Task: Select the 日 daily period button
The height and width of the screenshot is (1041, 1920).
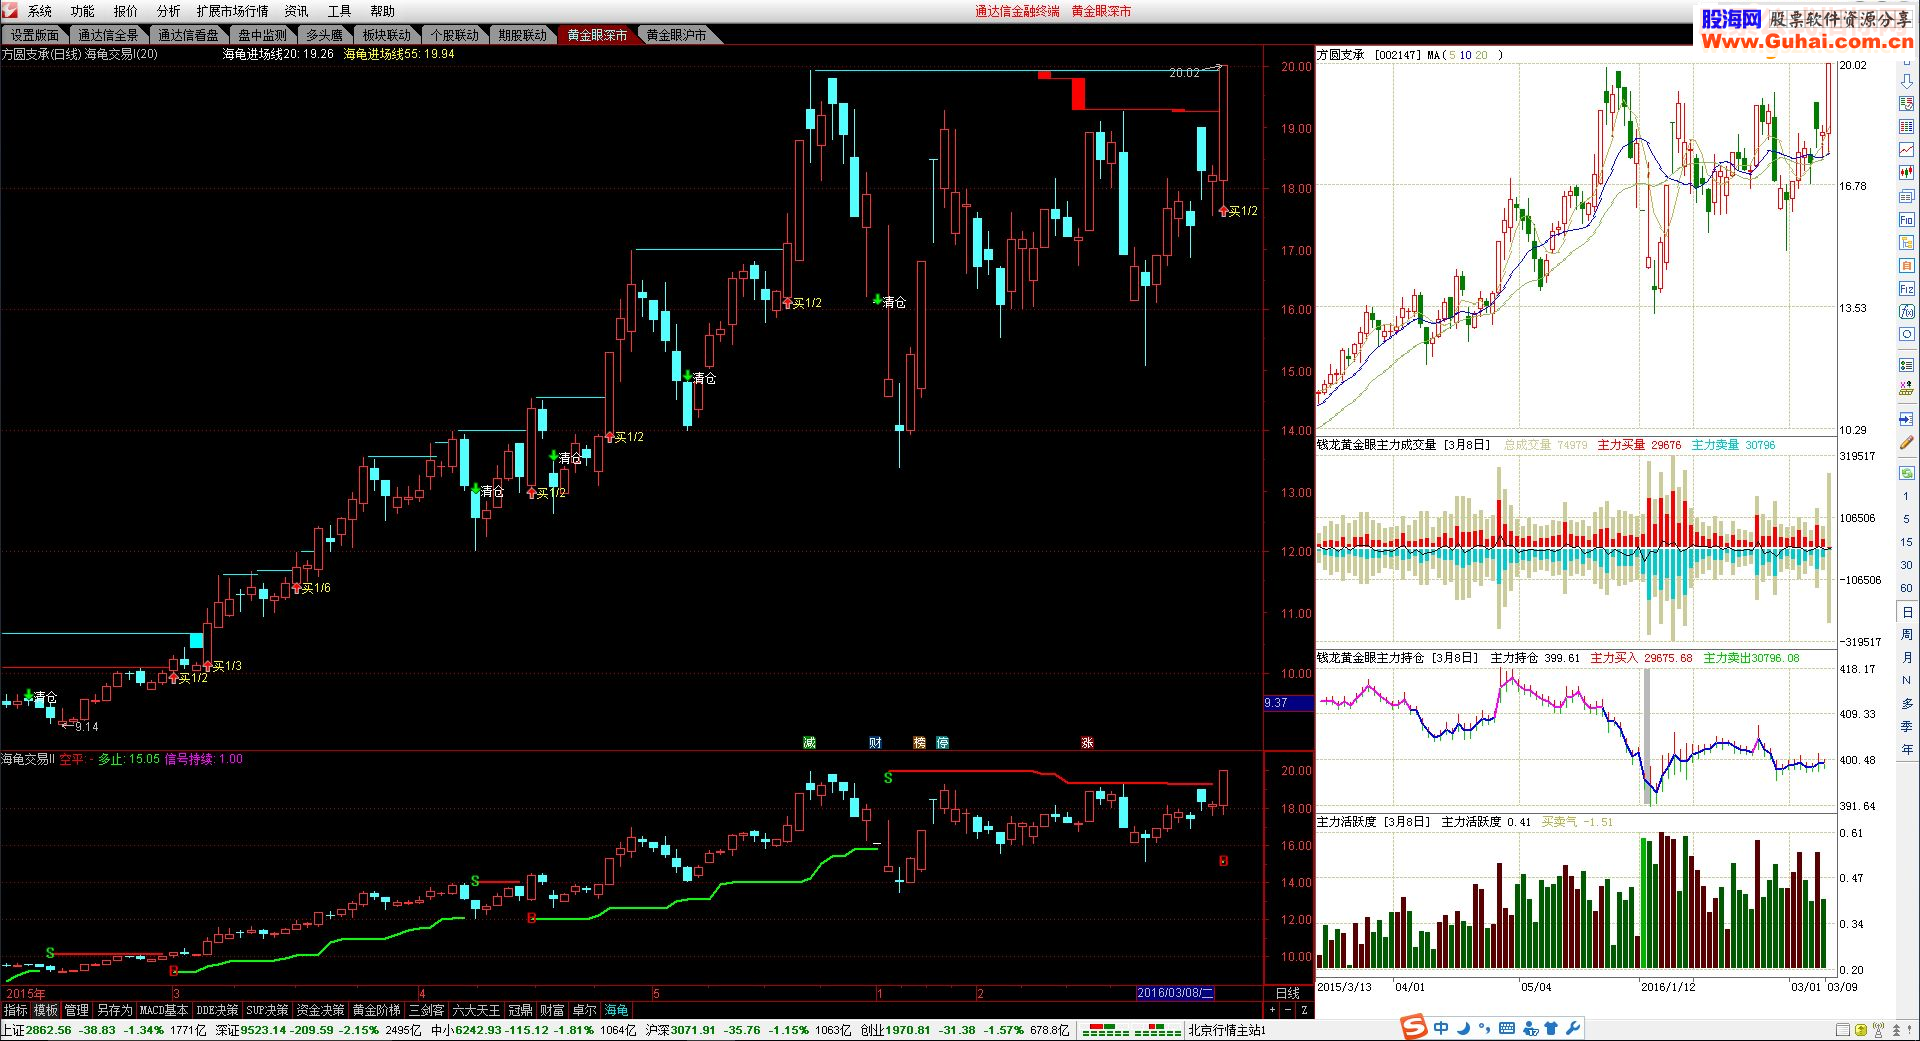Action: click(x=1906, y=612)
